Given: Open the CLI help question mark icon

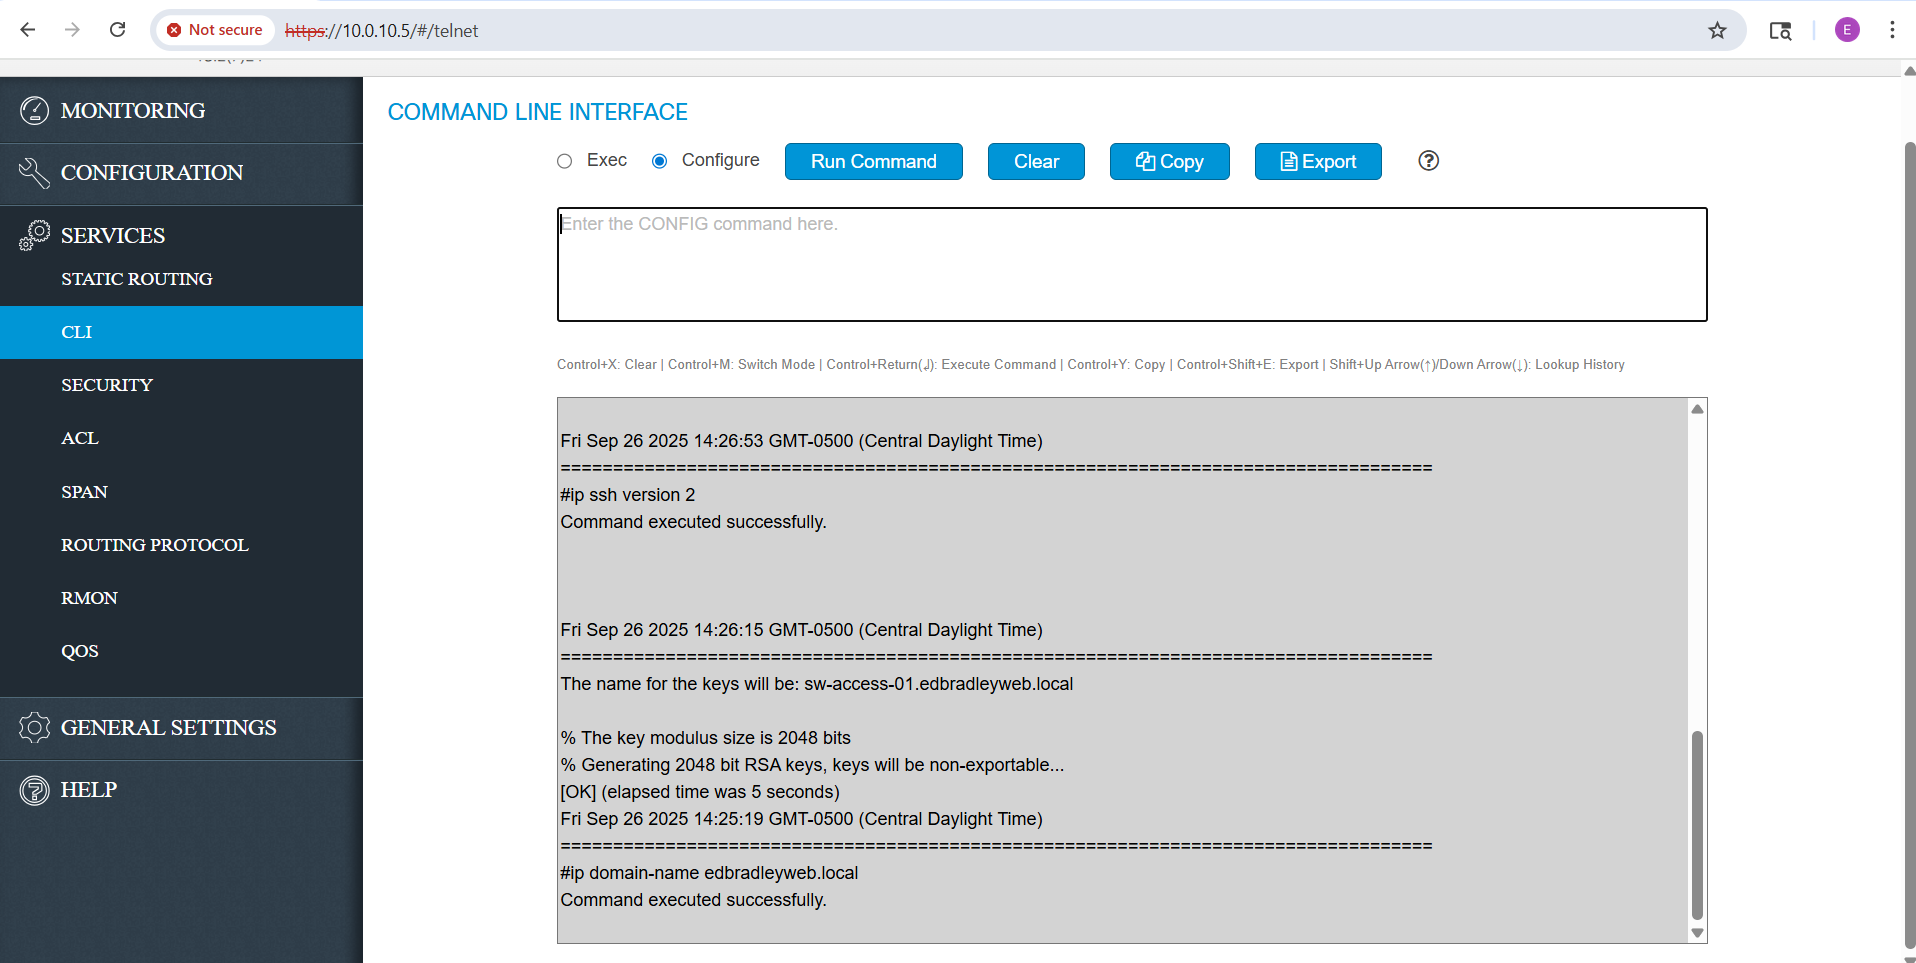Looking at the screenshot, I should [1428, 161].
